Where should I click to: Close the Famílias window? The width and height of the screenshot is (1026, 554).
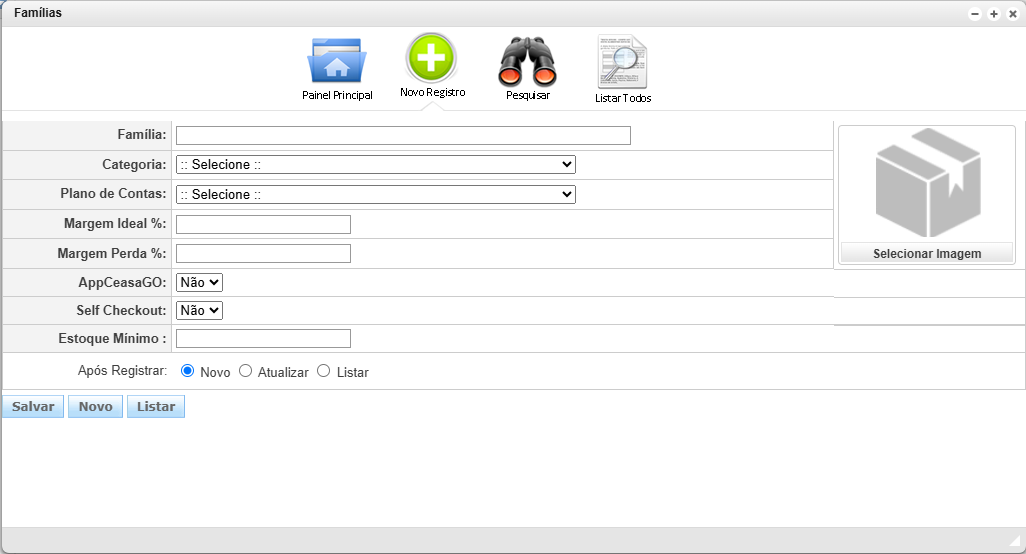(1012, 14)
